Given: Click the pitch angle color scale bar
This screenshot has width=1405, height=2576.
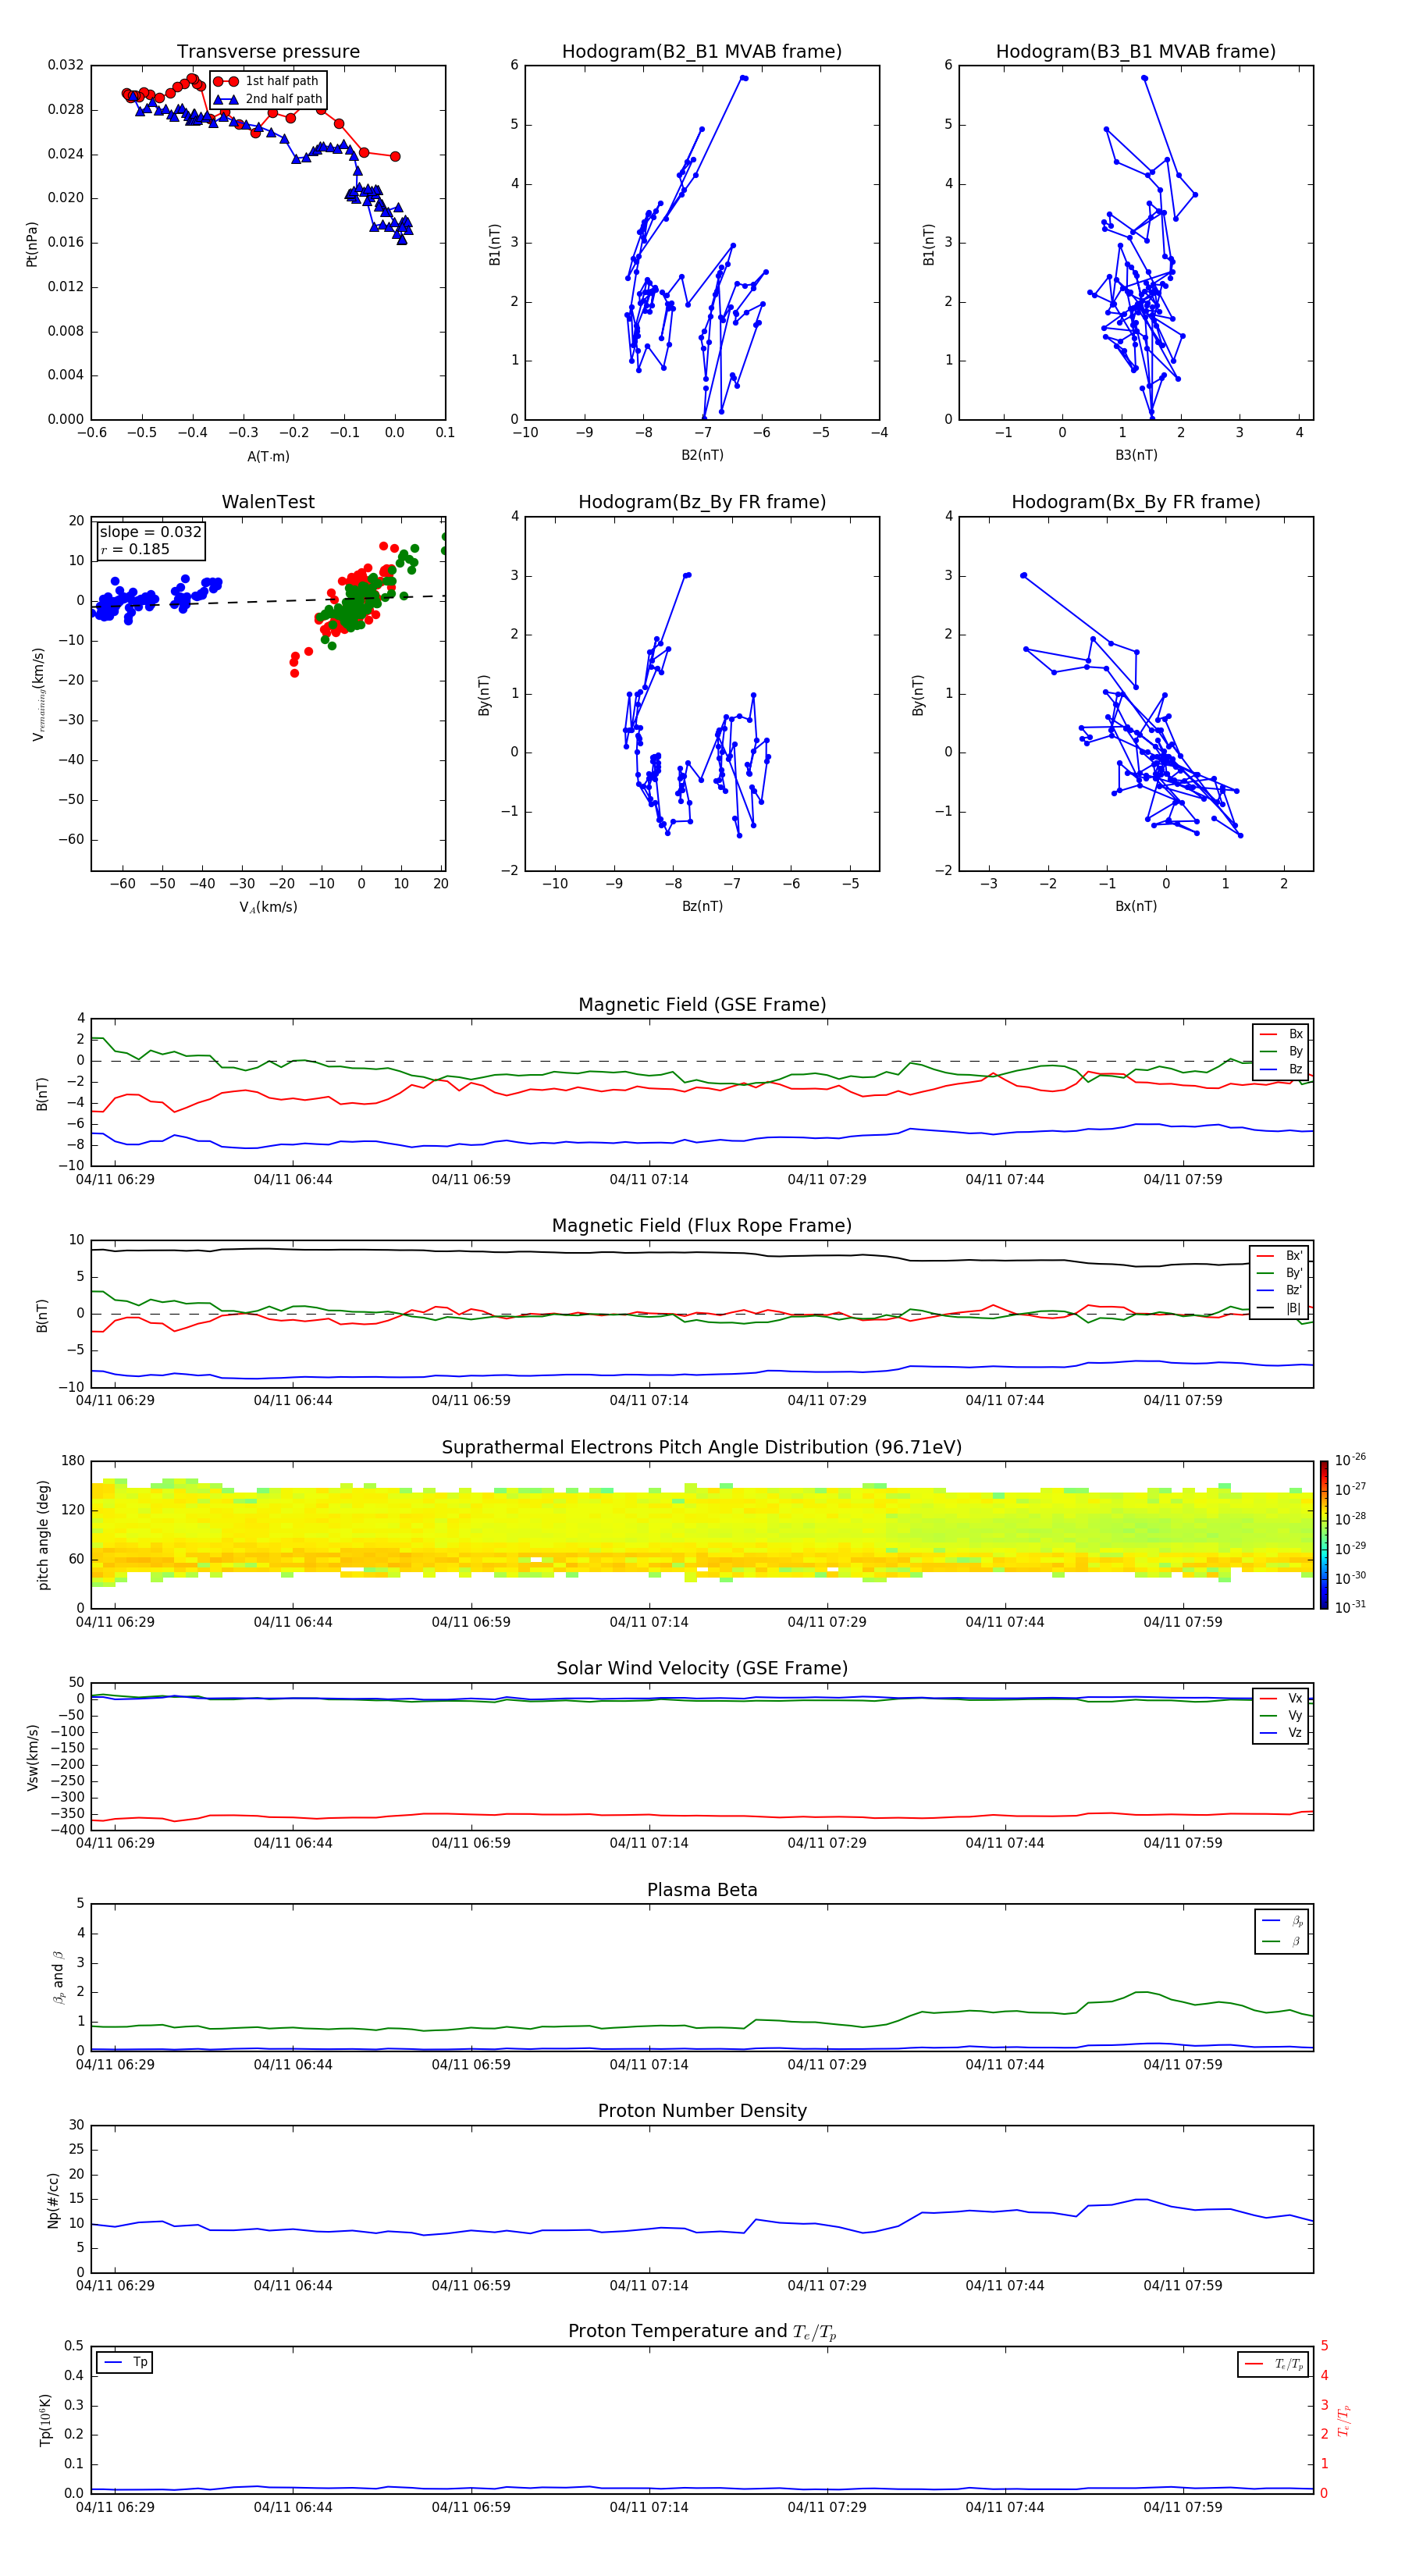Looking at the screenshot, I should coord(1324,1535).
